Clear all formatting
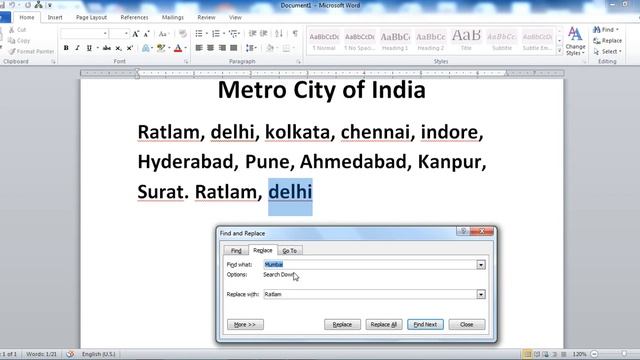This screenshot has width=640, height=360. tap(182, 34)
